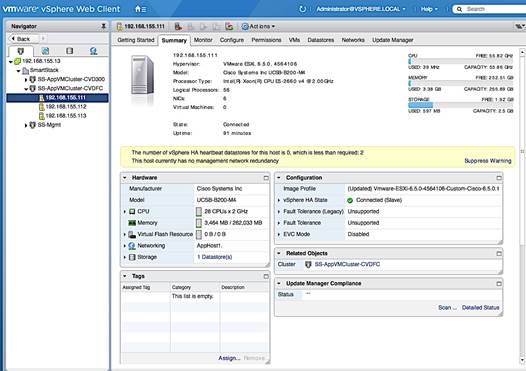
Task: Click the Memory usage bar
Action: tap(460, 83)
